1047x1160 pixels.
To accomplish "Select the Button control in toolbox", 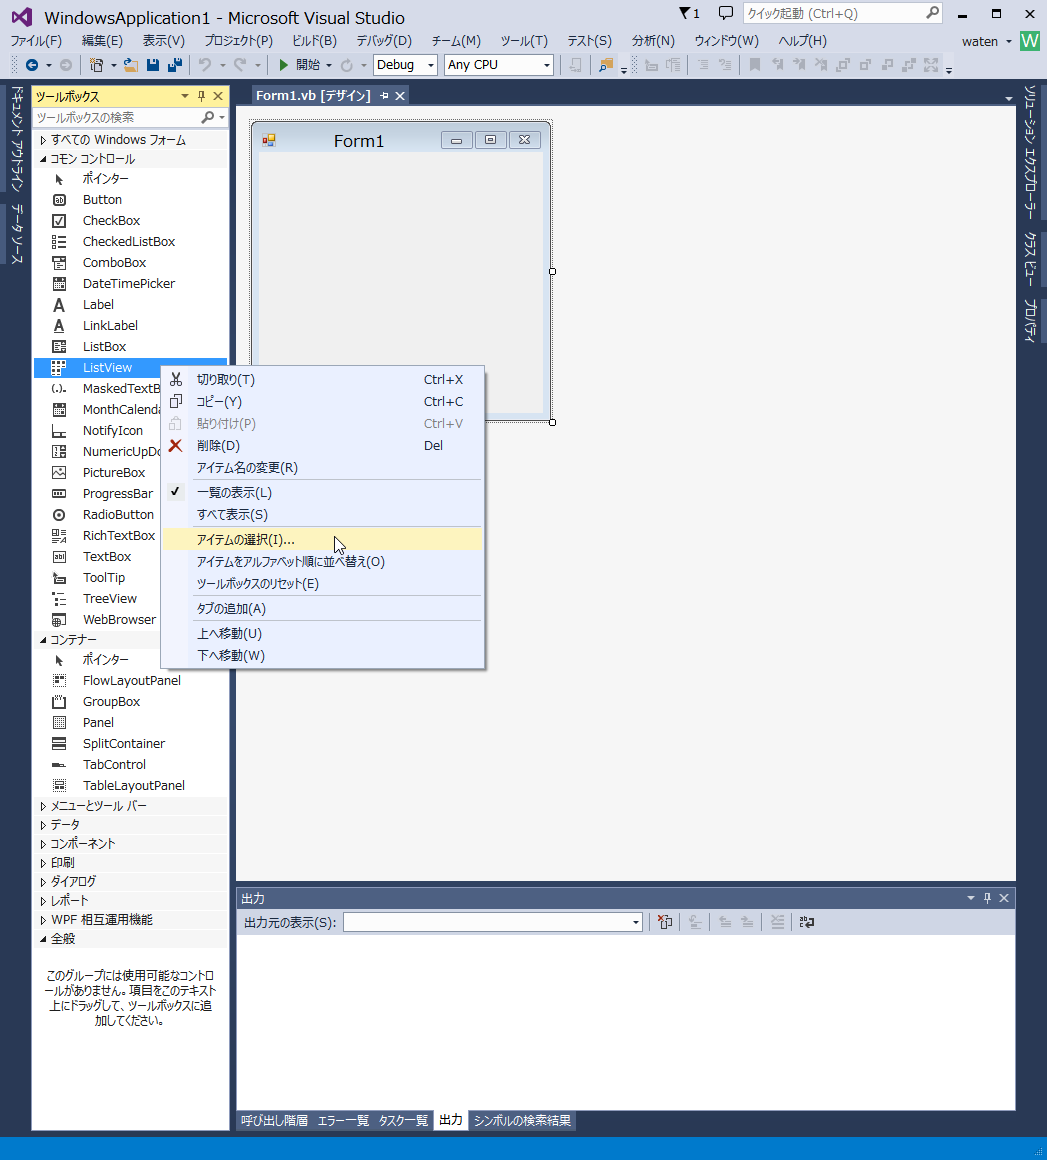I will 102,200.
